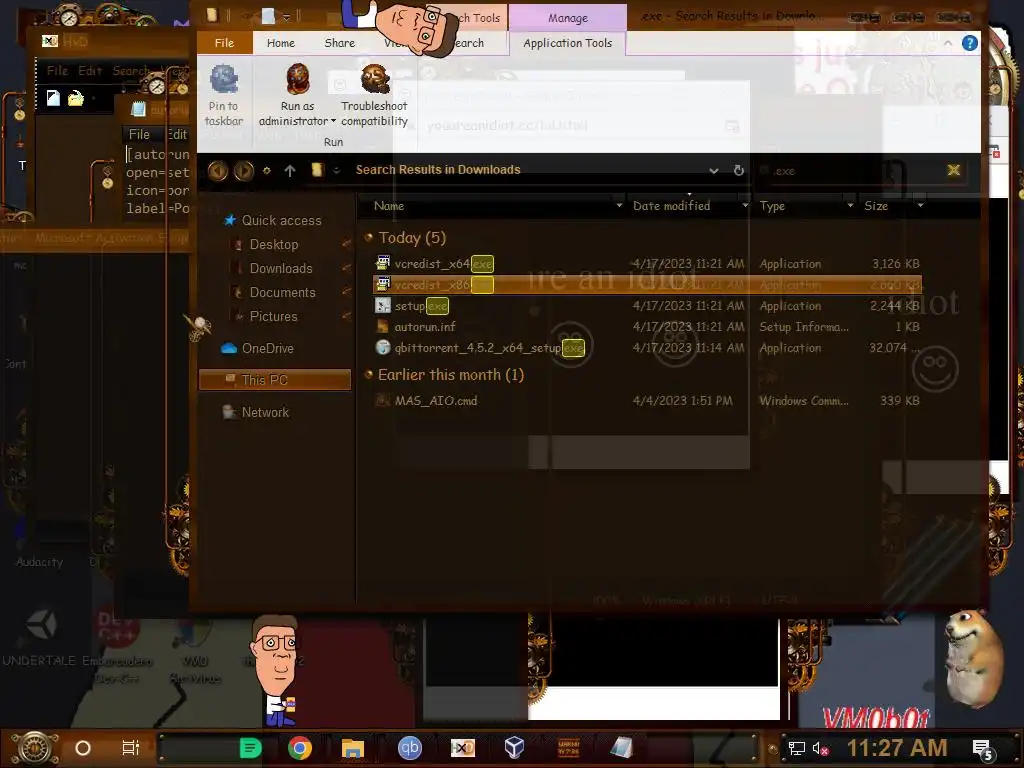
Task: Open the Date modified column dropdown
Action: pyautogui.click(x=744, y=206)
